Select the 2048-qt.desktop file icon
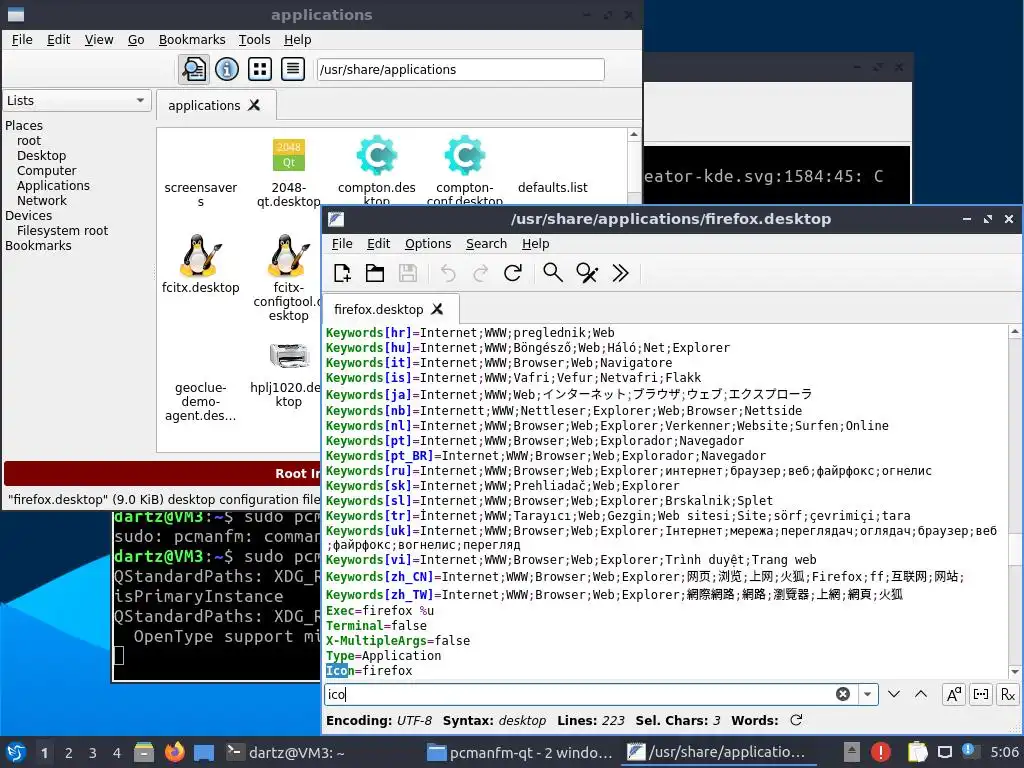This screenshot has height=768, width=1024. coord(289,155)
